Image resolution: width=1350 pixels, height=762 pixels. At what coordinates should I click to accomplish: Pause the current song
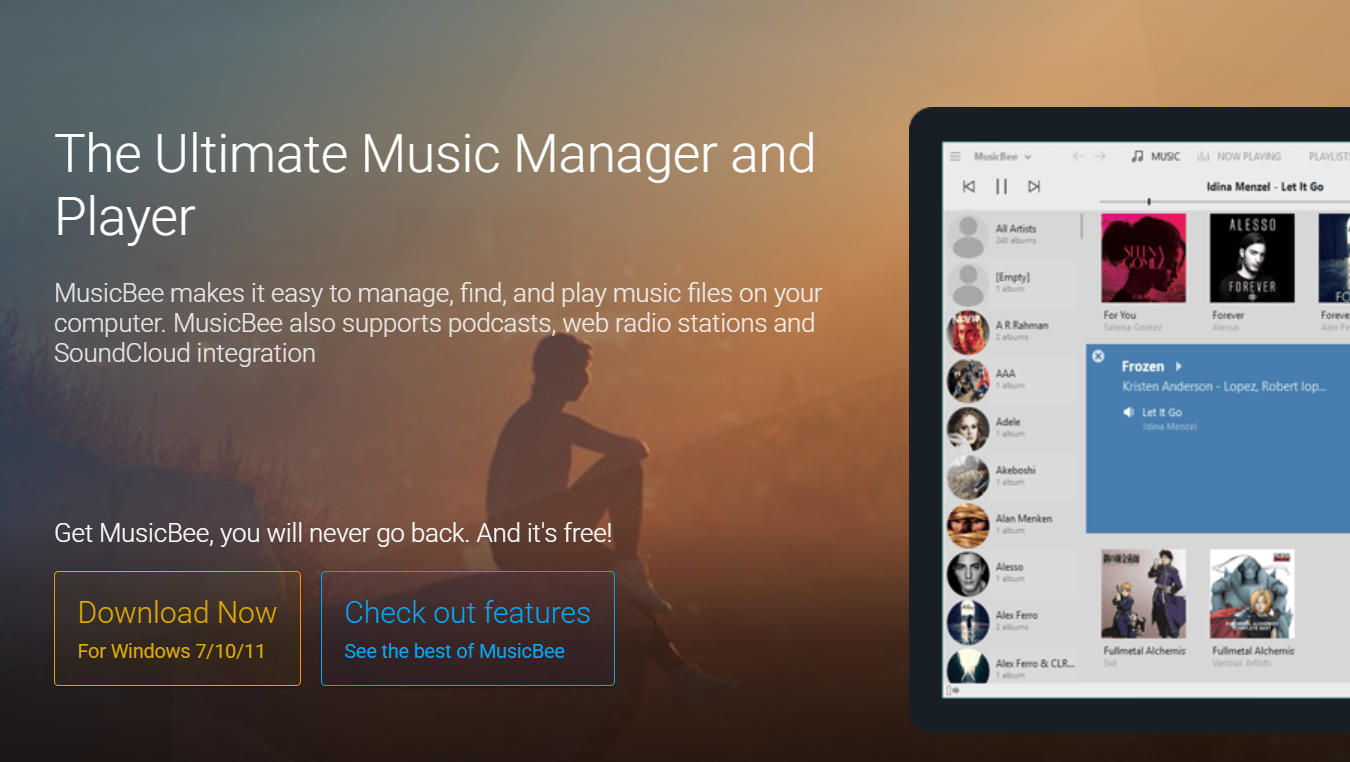click(1001, 186)
